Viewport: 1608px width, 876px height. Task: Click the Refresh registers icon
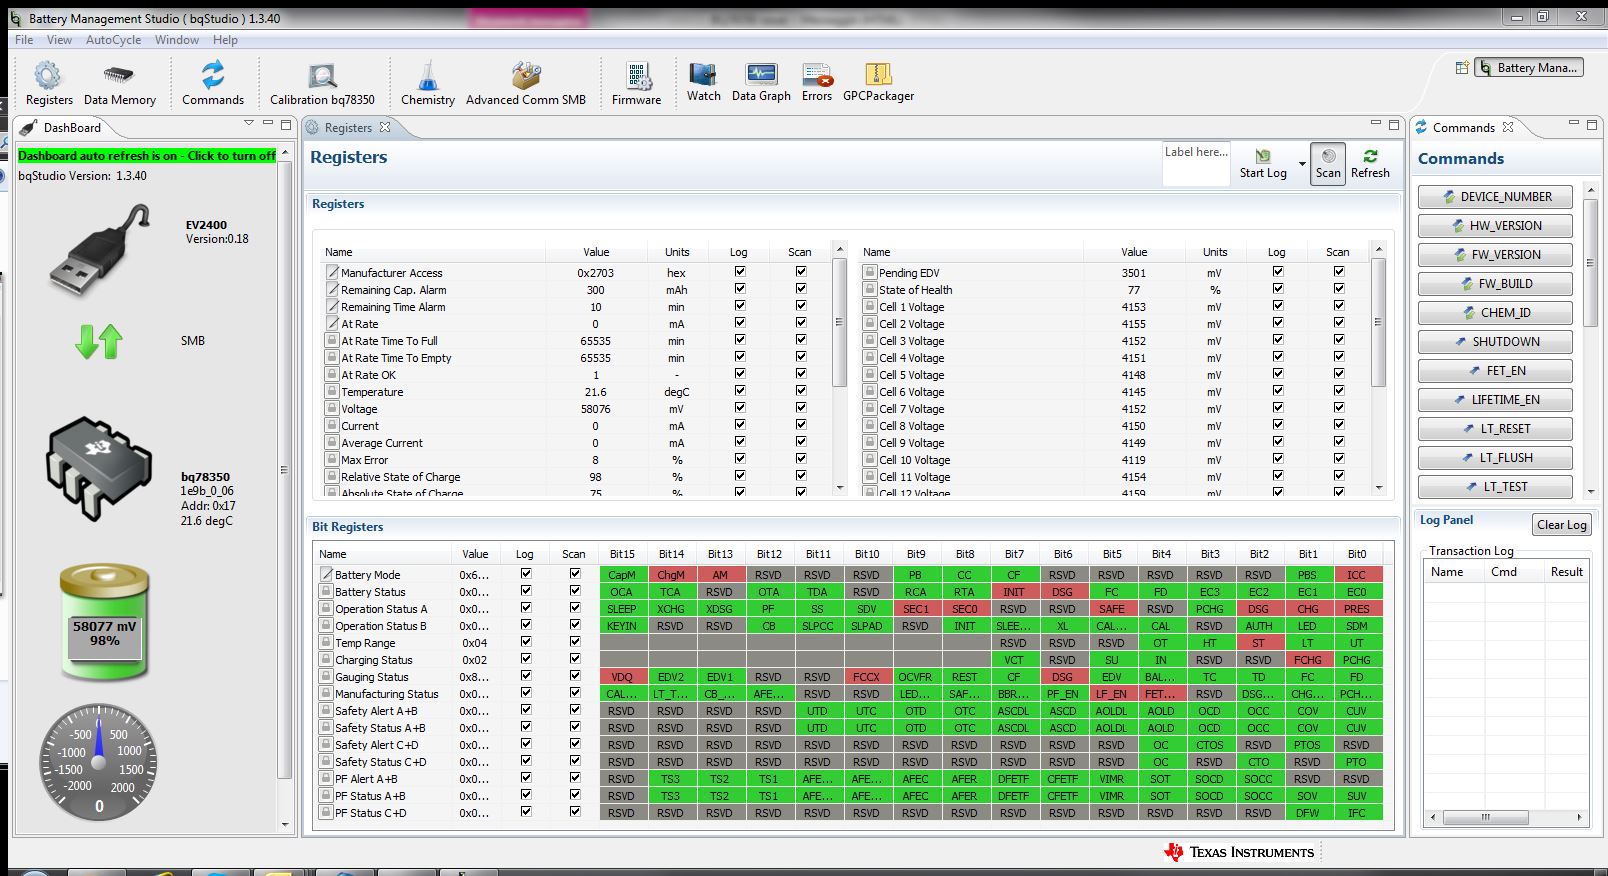tap(1370, 163)
